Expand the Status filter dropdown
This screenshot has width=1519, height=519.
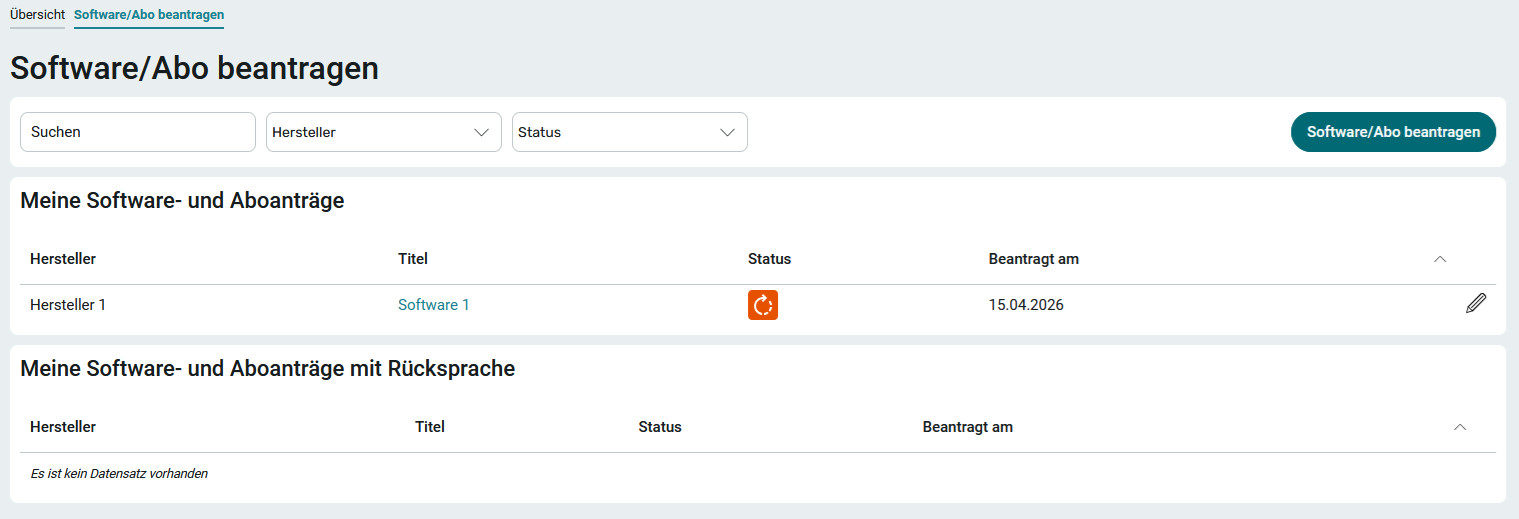pyautogui.click(x=629, y=132)
